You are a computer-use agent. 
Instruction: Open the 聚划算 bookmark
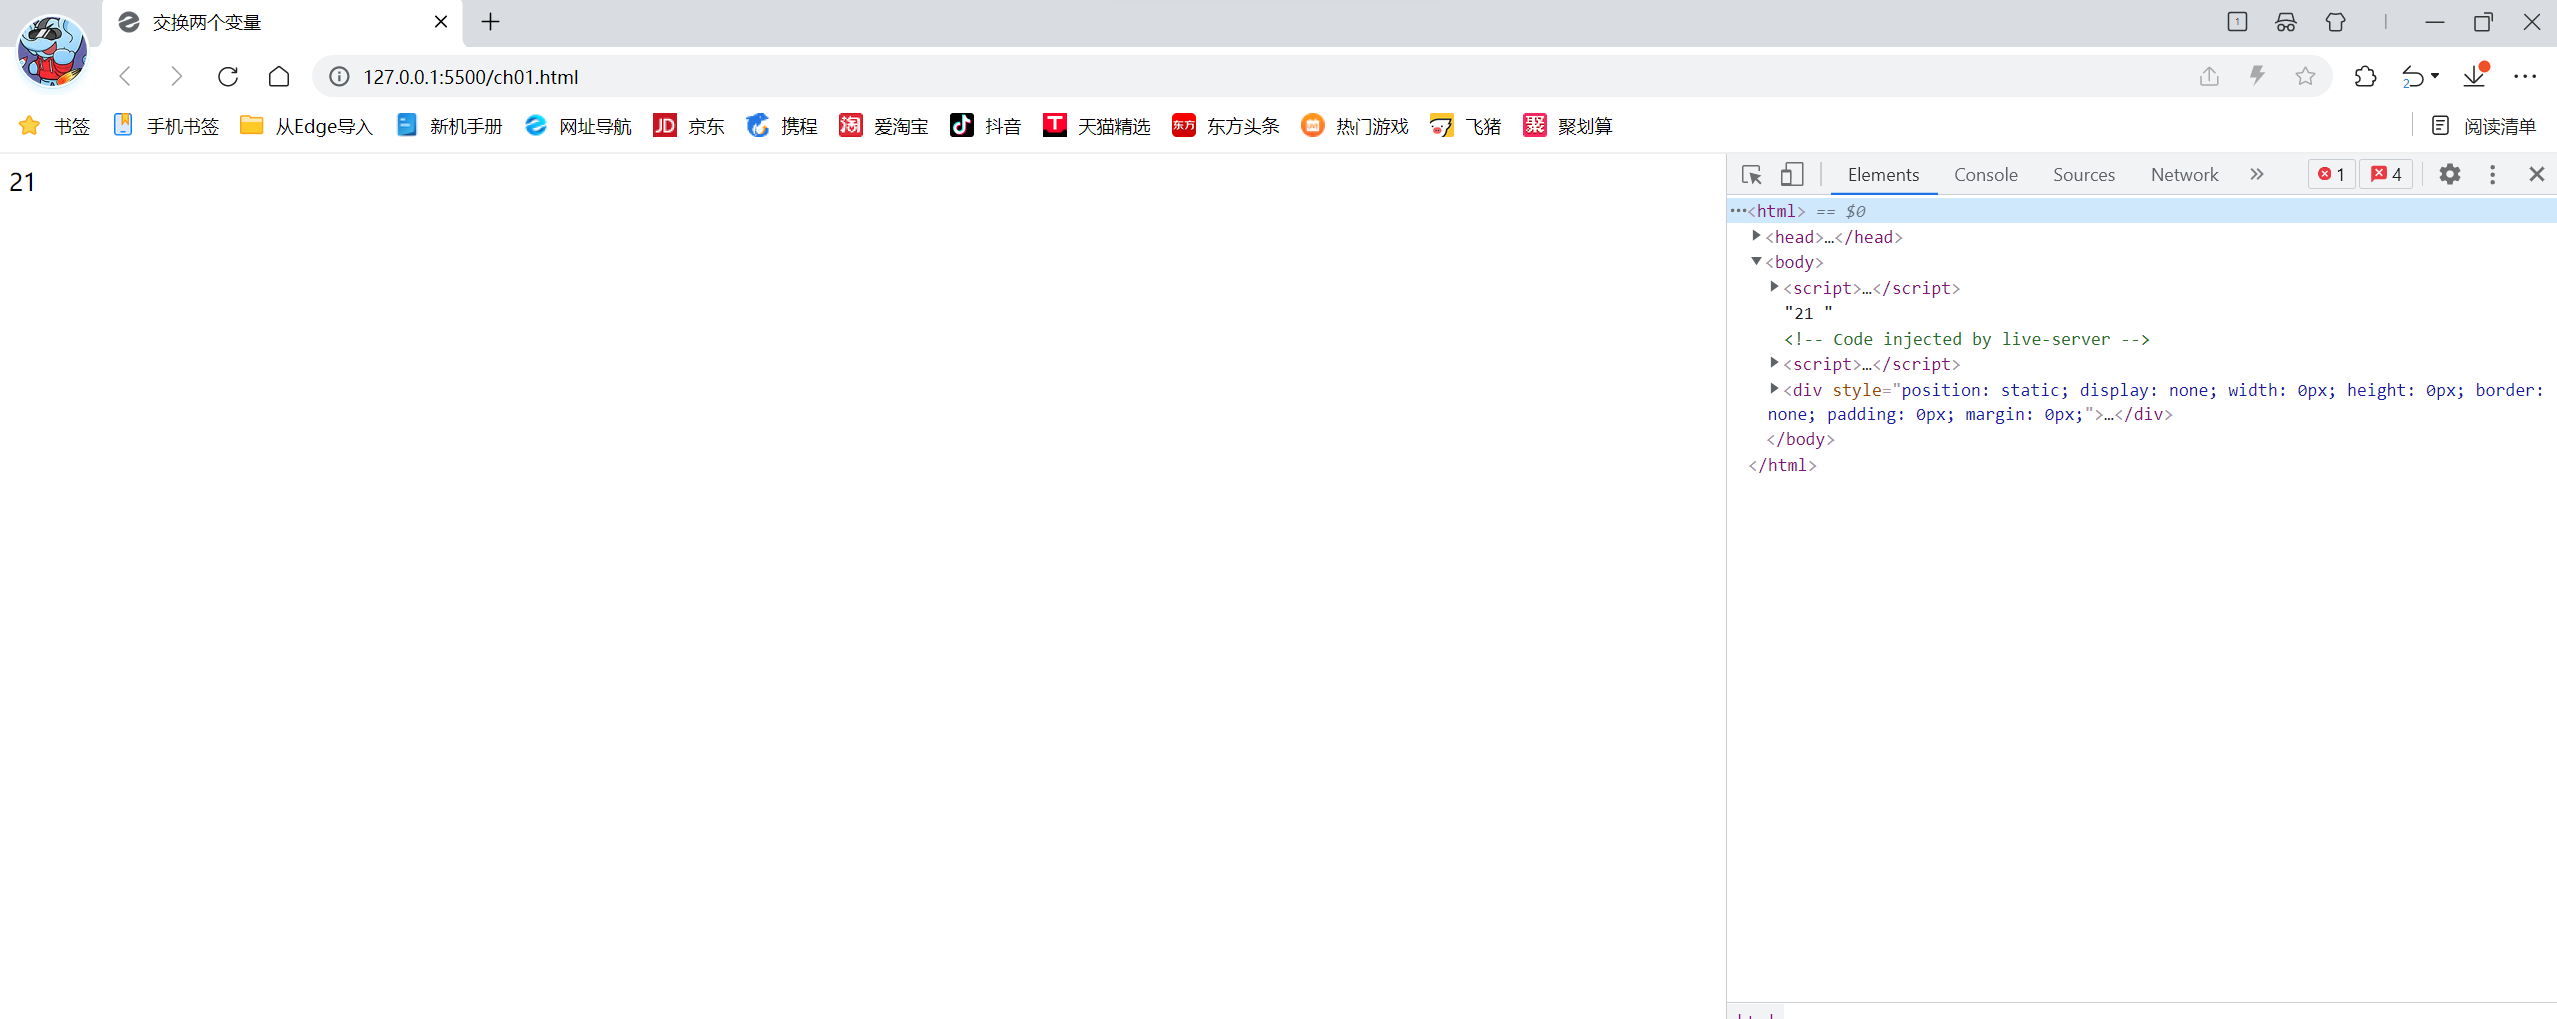point(1568,126)
